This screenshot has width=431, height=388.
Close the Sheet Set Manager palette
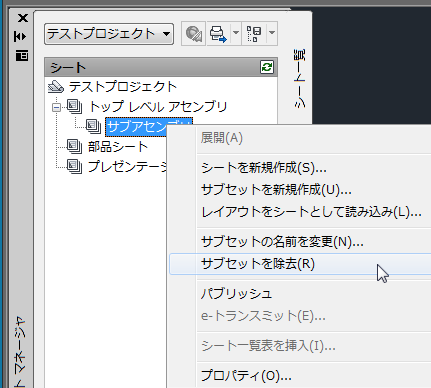(x=23, y=18)
